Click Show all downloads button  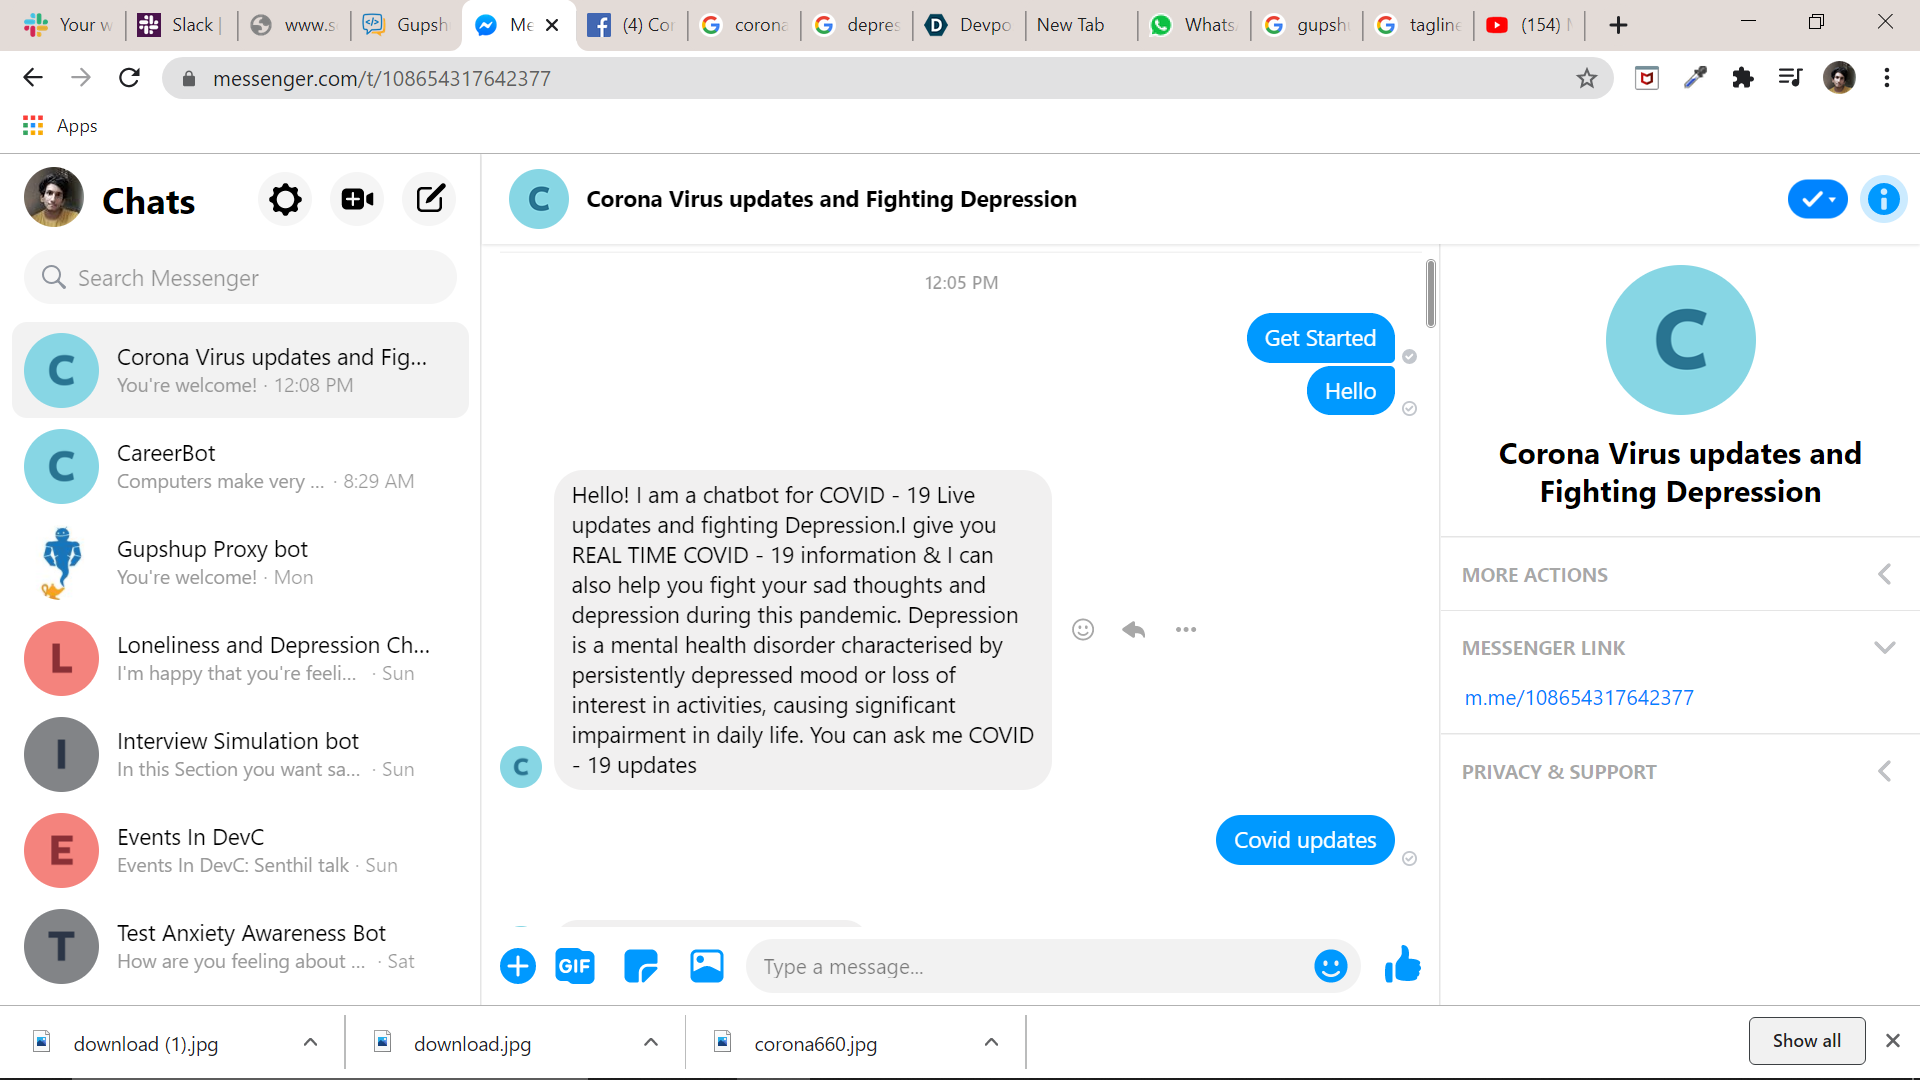point(1806,1041)
